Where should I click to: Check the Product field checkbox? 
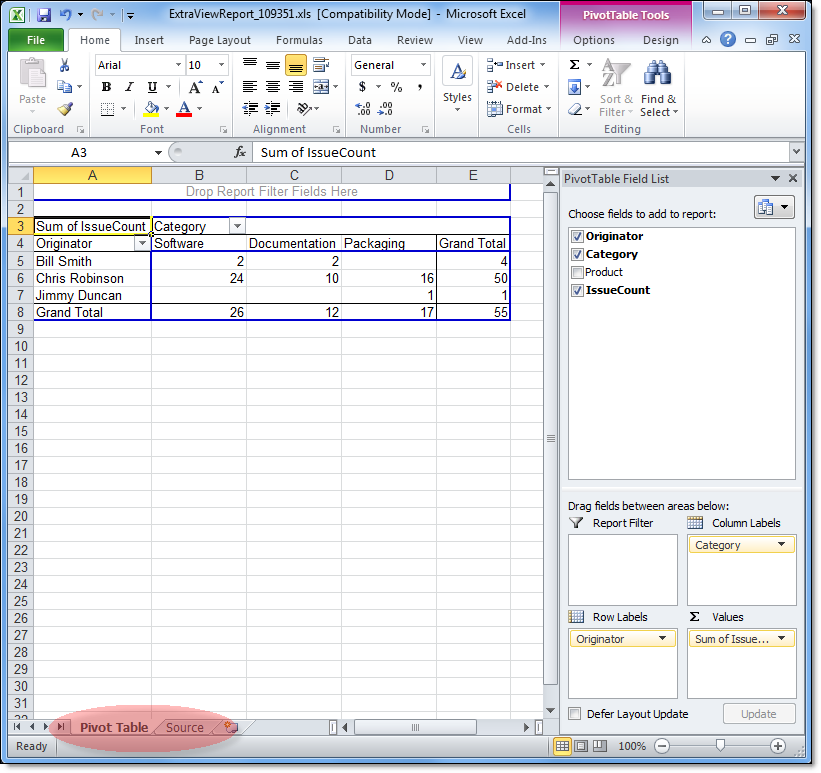(x=577, y=272)
